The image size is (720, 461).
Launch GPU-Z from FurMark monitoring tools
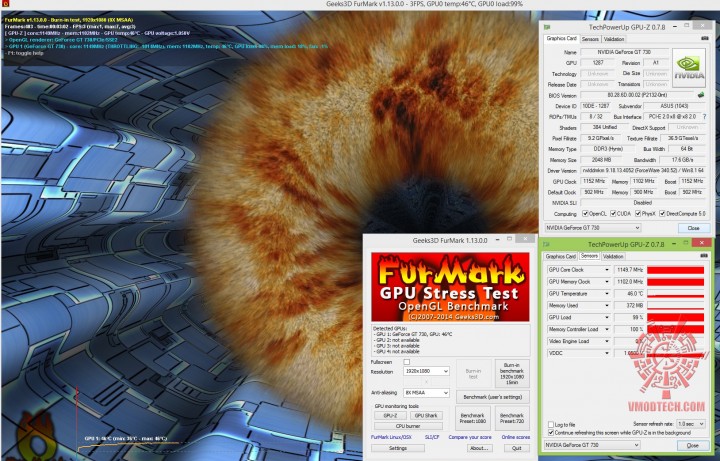[389, 416]
